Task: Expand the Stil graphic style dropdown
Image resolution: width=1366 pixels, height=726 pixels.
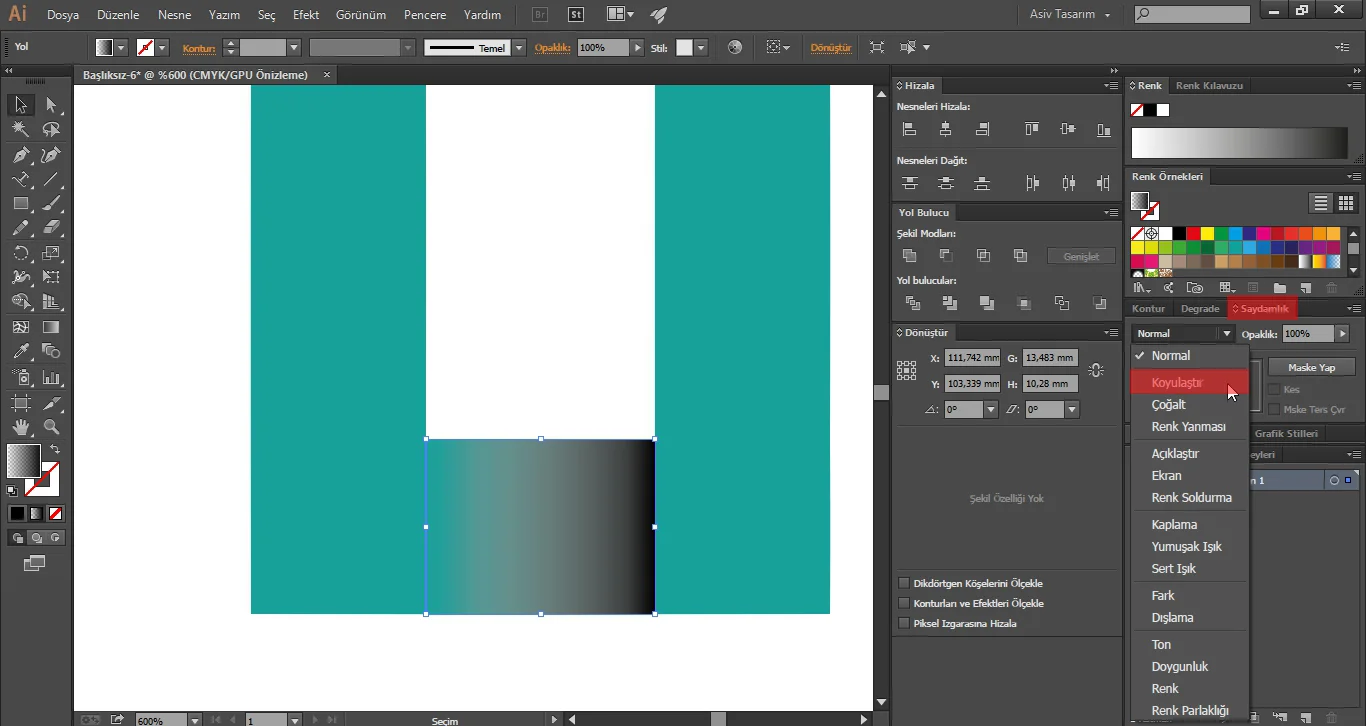Action: pyautogui.click(x=701, y=47)
